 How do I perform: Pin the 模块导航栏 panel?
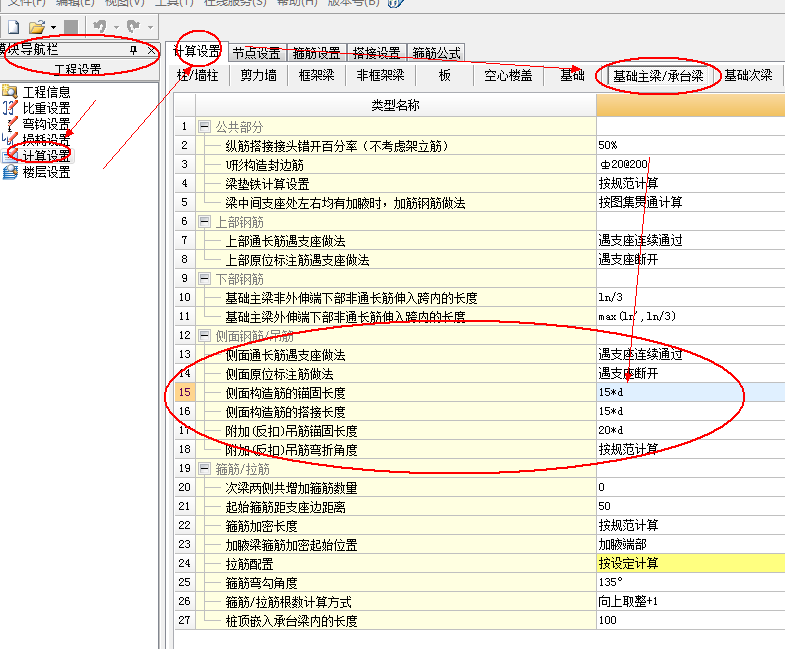133,50
